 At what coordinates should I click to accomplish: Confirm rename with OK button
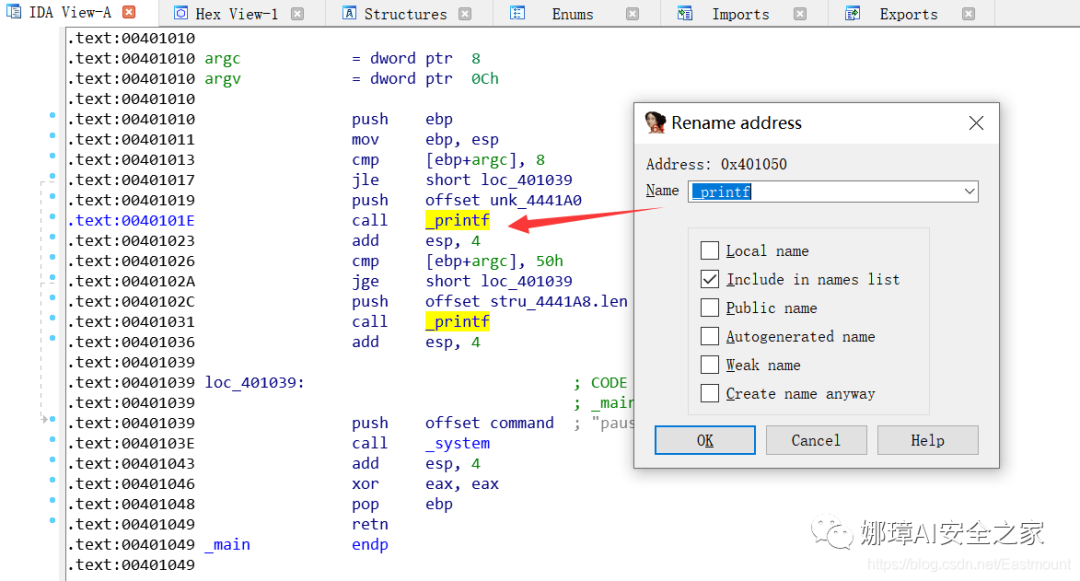tap(705, 440)
